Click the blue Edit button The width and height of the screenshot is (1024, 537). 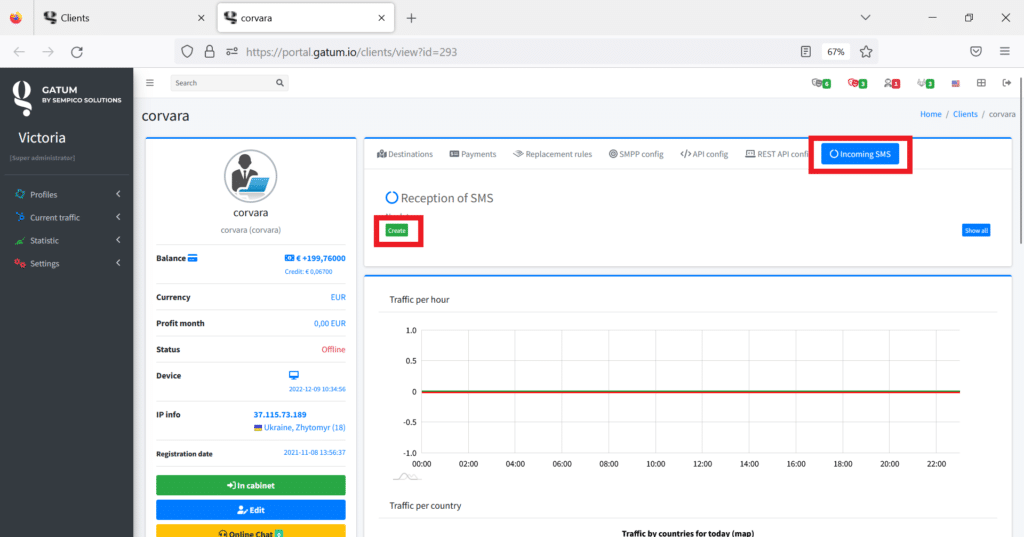[251, 510]
